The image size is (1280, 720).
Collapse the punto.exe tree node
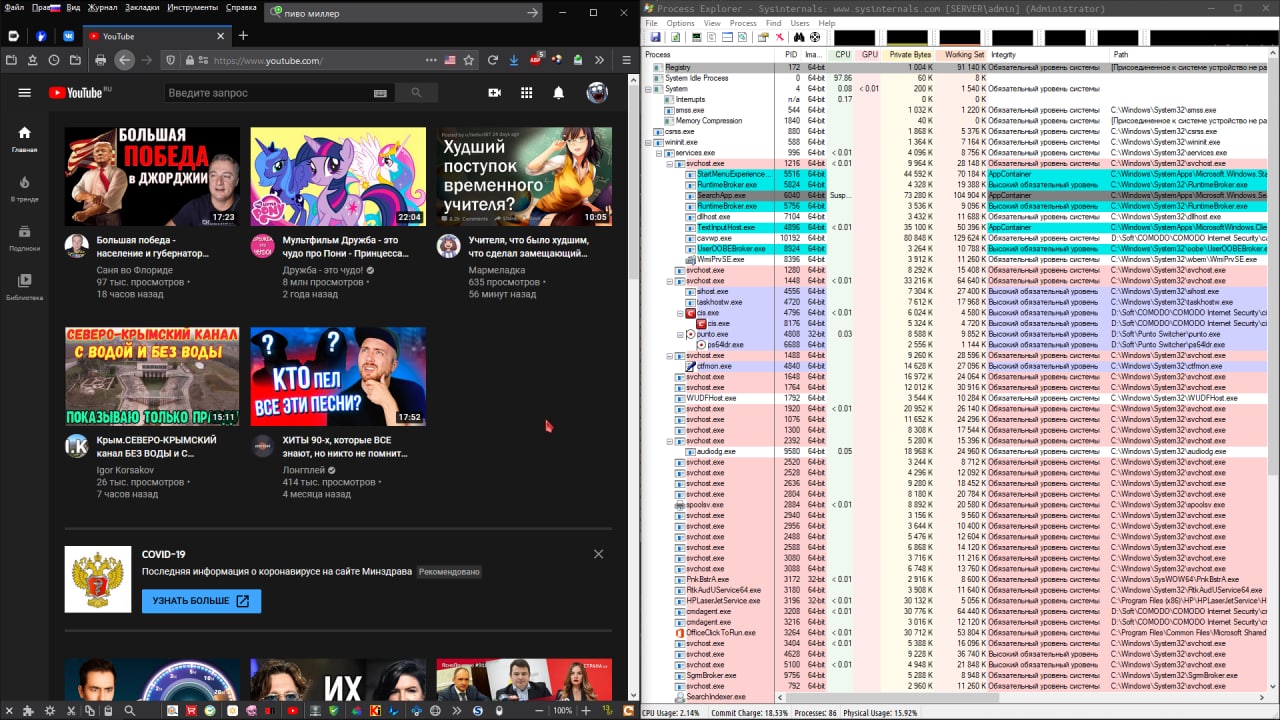pos(681,334)
